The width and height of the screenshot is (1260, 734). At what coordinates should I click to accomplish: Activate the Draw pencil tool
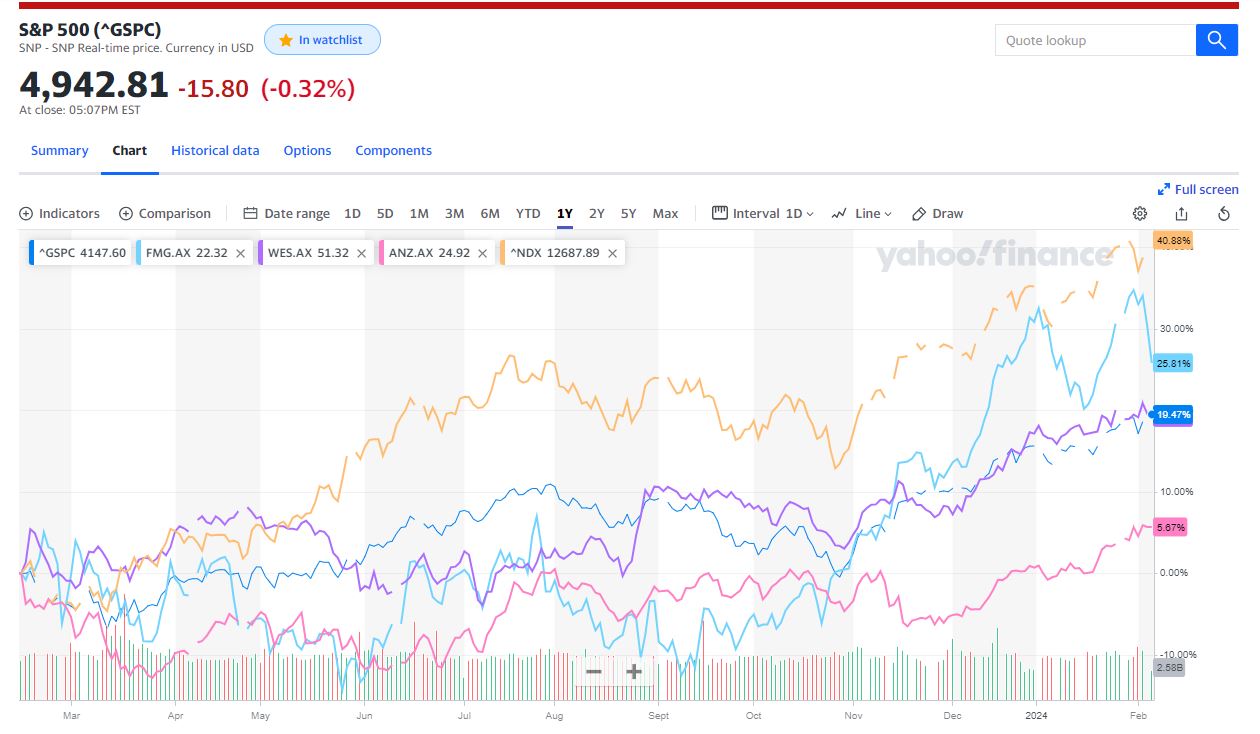tap(937, 213)
